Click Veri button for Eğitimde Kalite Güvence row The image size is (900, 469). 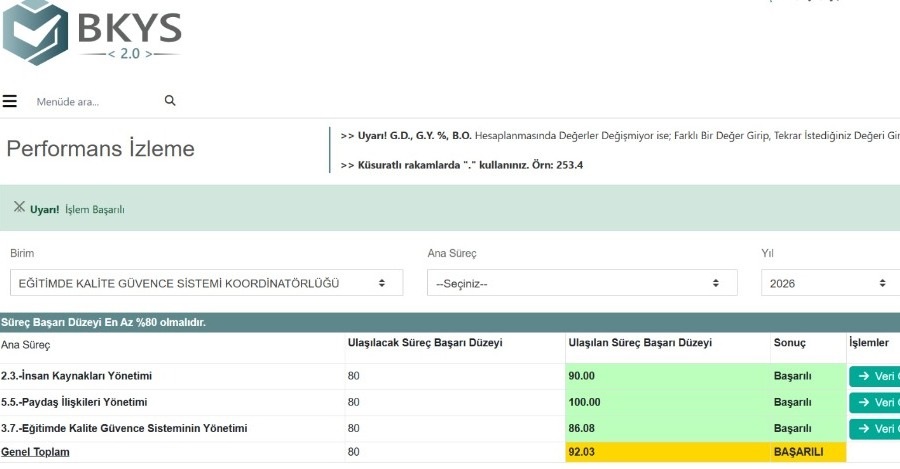(874, 428)
